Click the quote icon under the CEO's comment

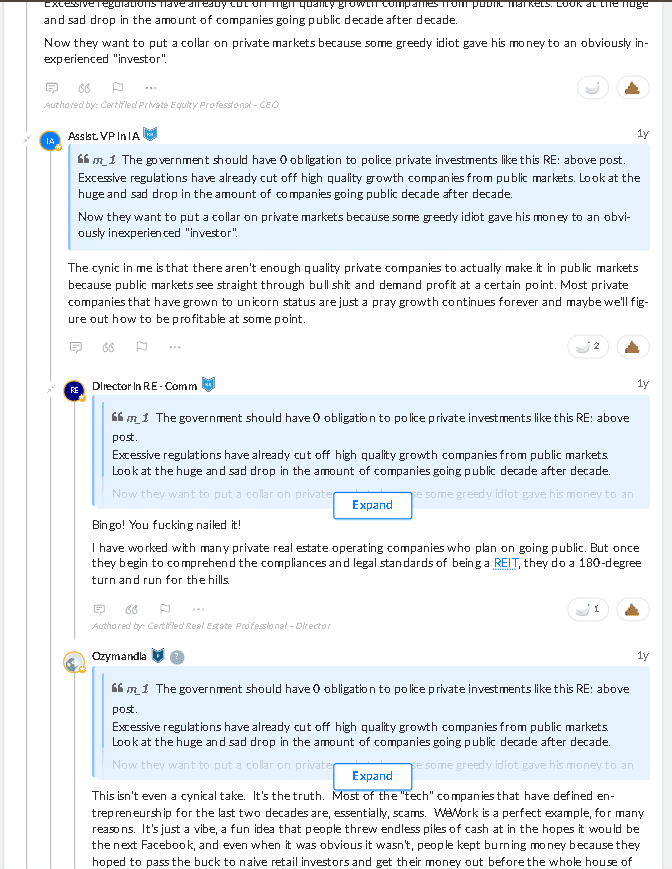pos(84,88)
